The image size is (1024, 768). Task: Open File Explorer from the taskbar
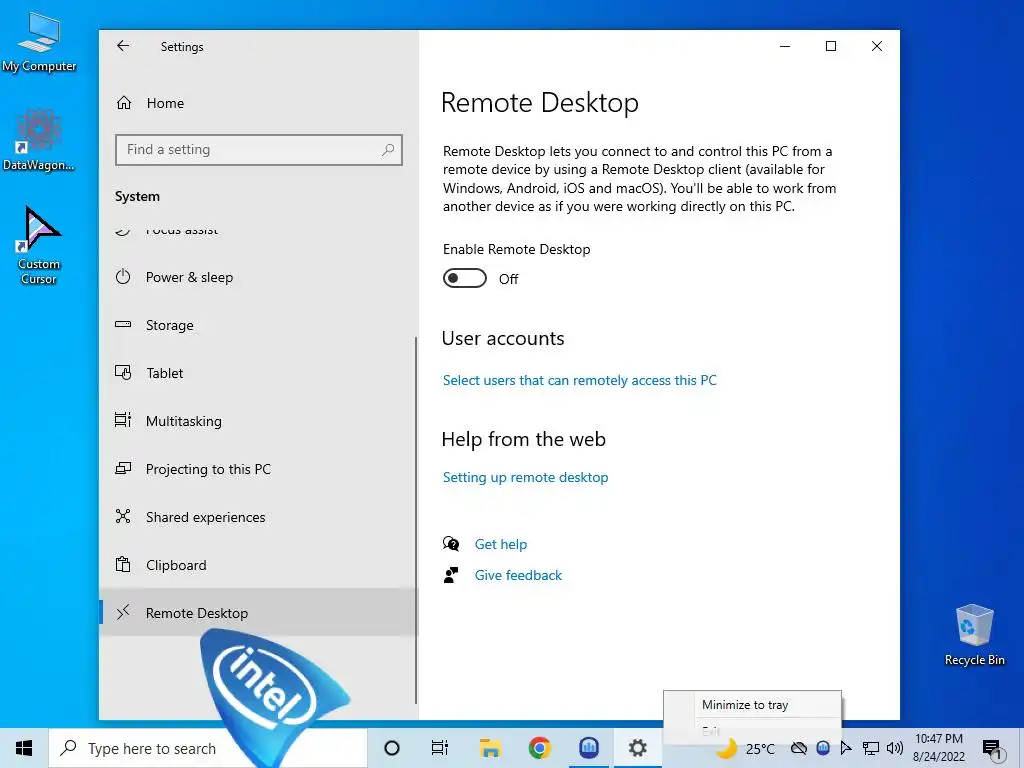tap(490, 748)
